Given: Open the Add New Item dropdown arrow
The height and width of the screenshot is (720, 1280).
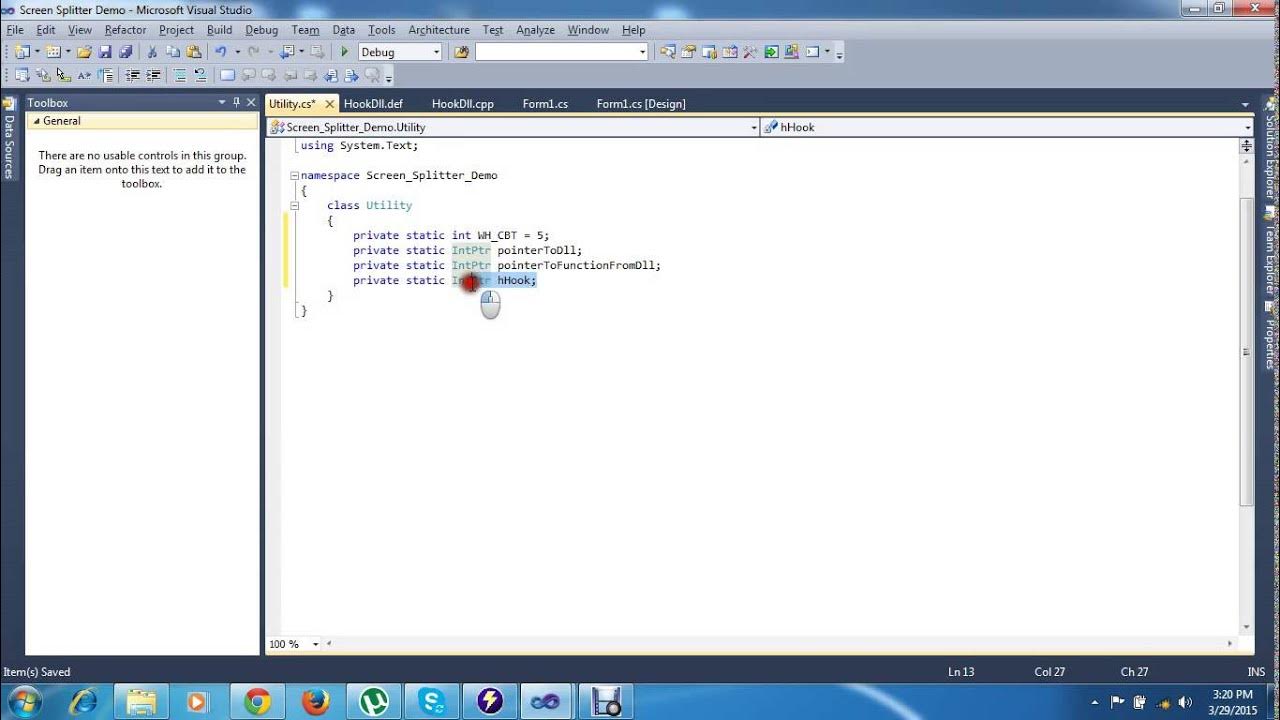Looking at the screenshot, I should point(68,52).
